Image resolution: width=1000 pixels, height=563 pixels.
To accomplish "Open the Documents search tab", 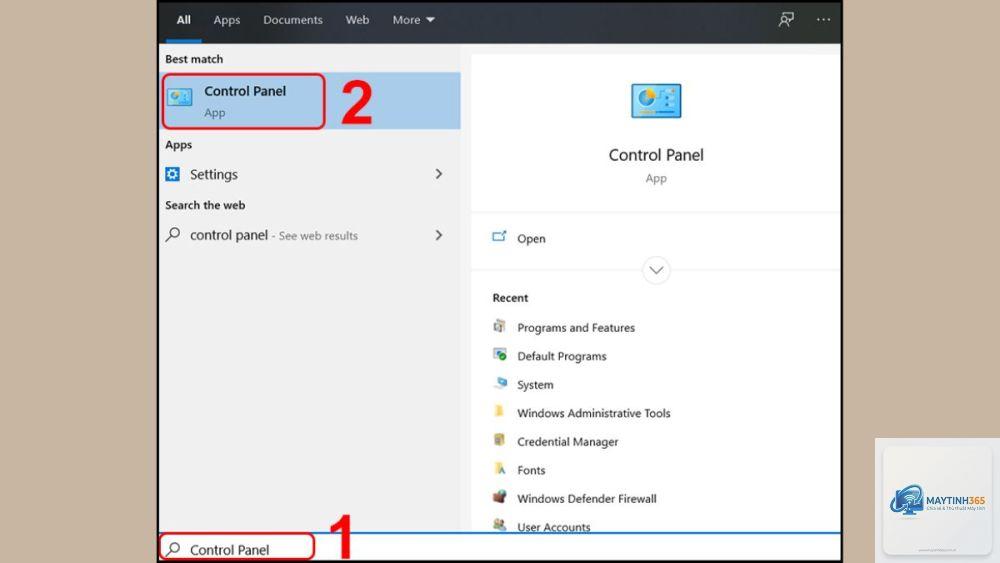I will click(293, 20).
